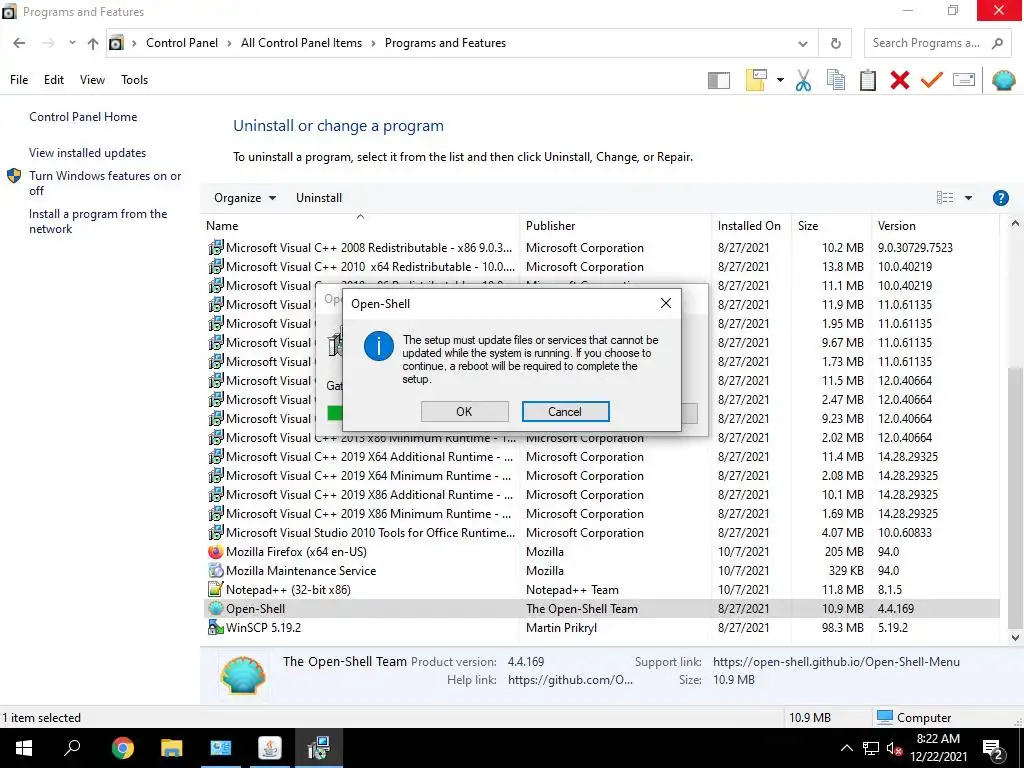Click OK in the Open-Shell dialog
This screenshot has width=1024, height=768.
coord(464,411)
